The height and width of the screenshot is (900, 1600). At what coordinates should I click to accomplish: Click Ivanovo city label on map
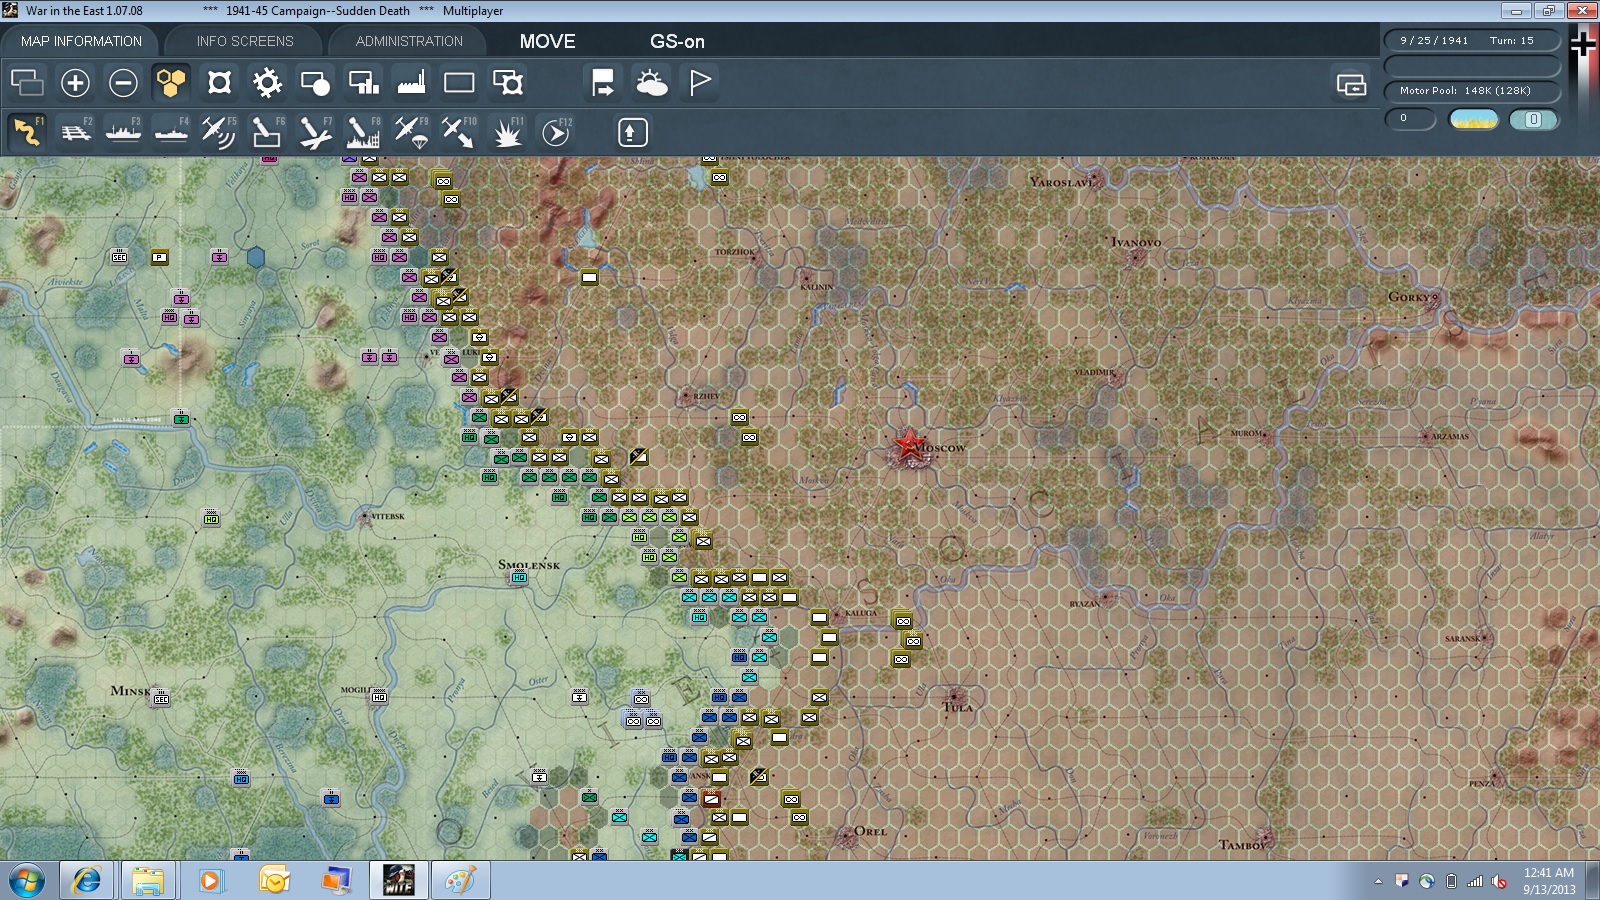click(1136, 242)
